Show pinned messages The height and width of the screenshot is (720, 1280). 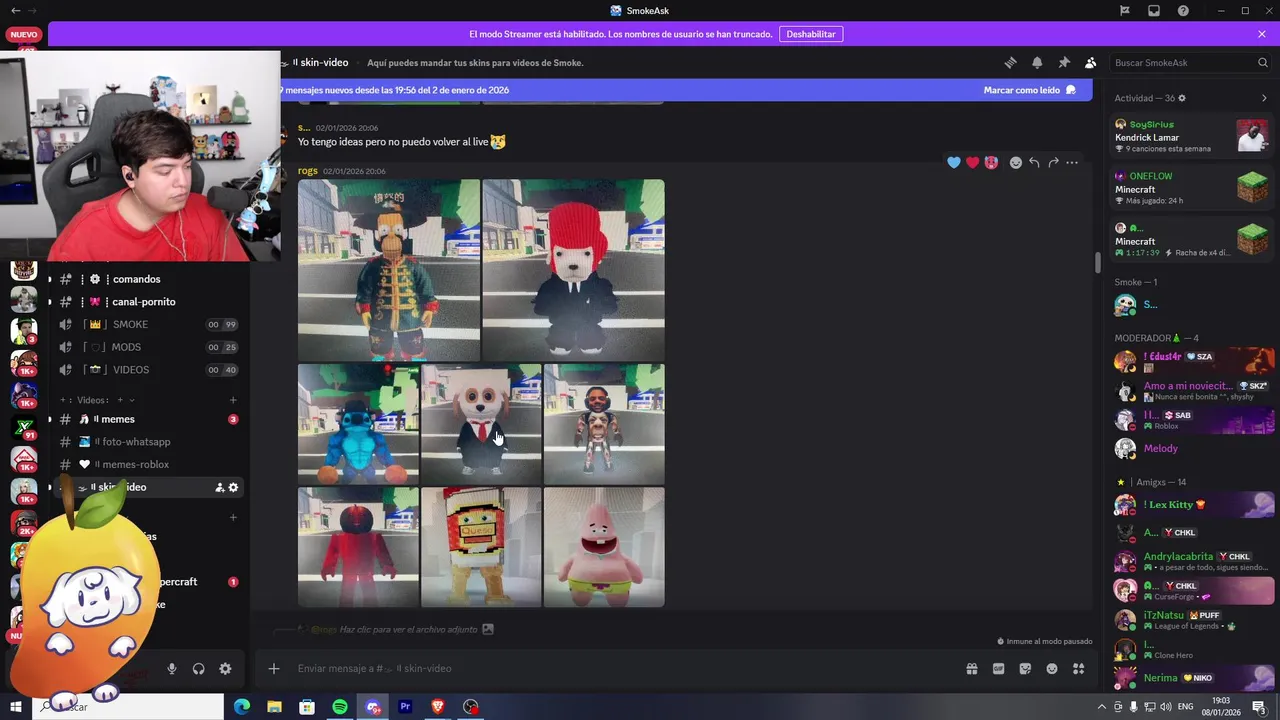tap(1064, 62)
